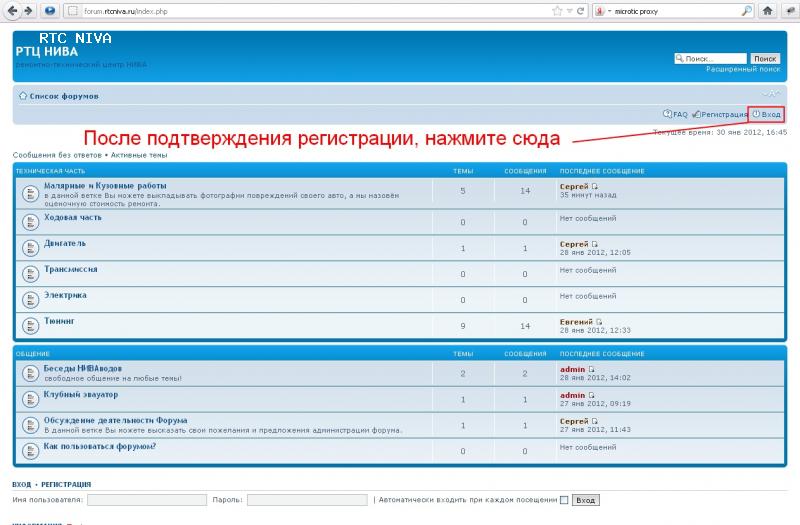Open the Ходовая часть forum
Image resolution: width=800 pixels, height=525 pixels.
pyautogui.click(x=72, y=217)
